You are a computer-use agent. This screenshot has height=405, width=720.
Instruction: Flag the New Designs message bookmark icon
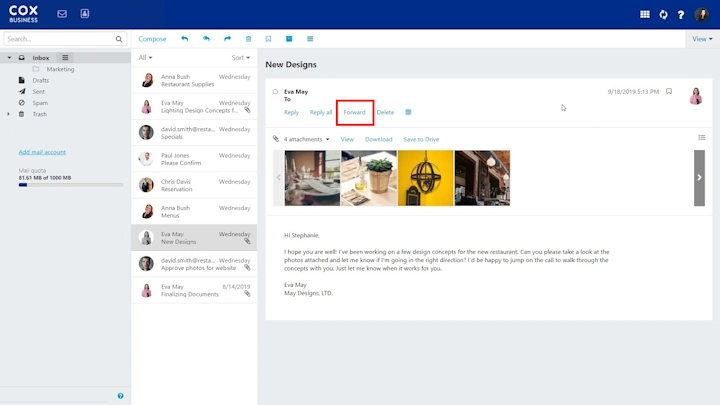coord(669,91)
